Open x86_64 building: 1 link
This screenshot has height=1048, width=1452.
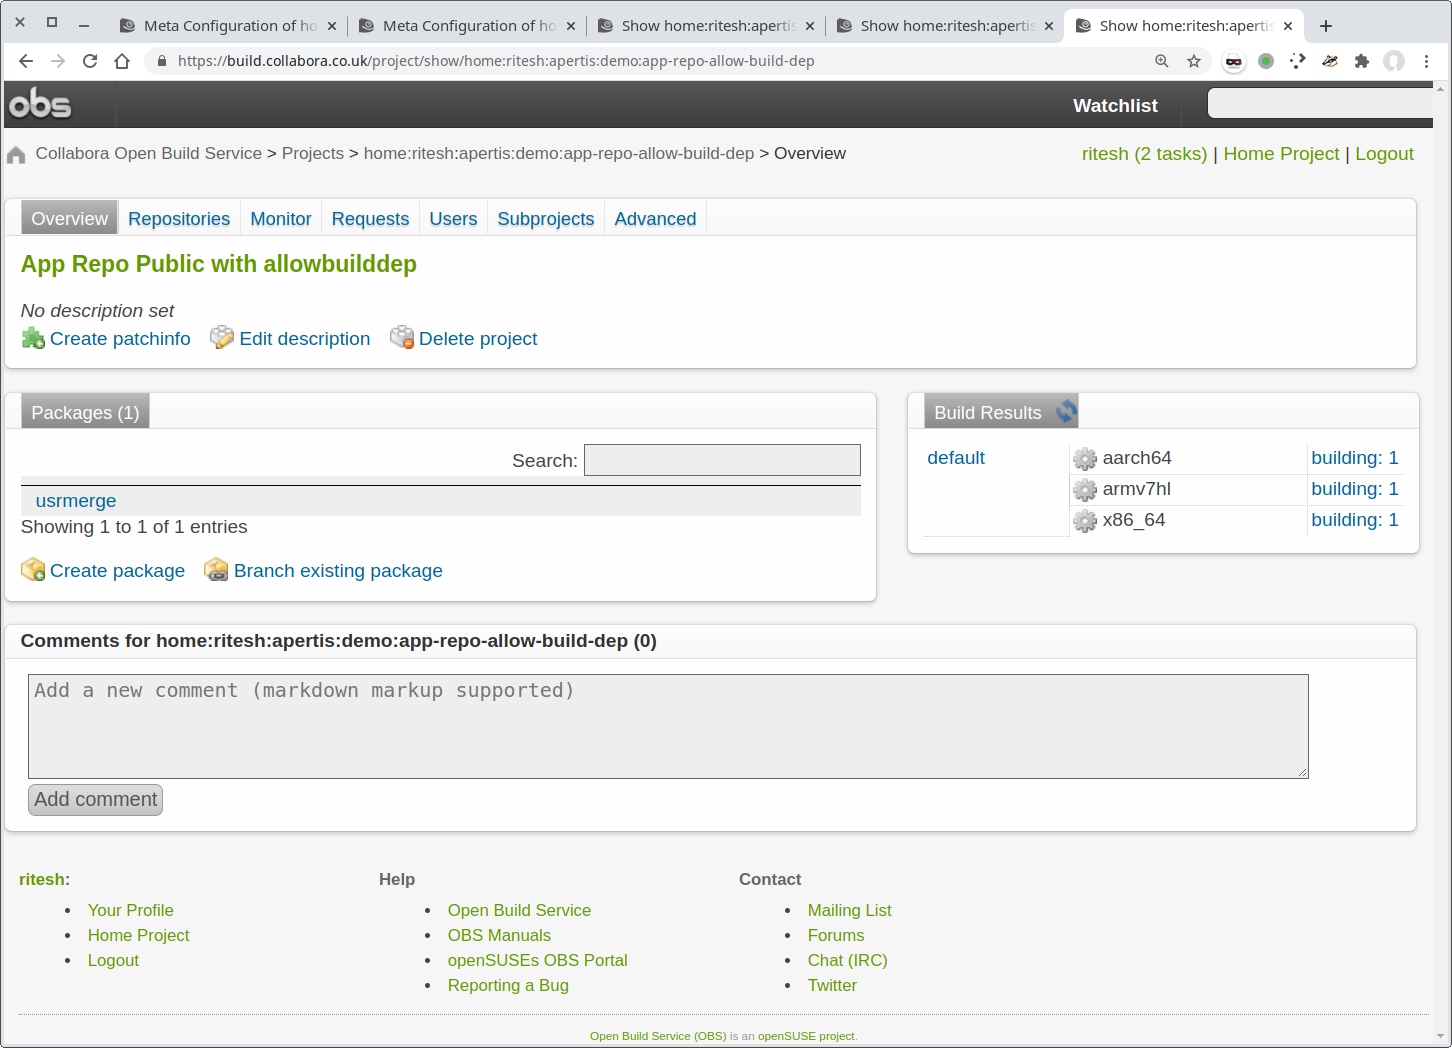[1354, 520]
